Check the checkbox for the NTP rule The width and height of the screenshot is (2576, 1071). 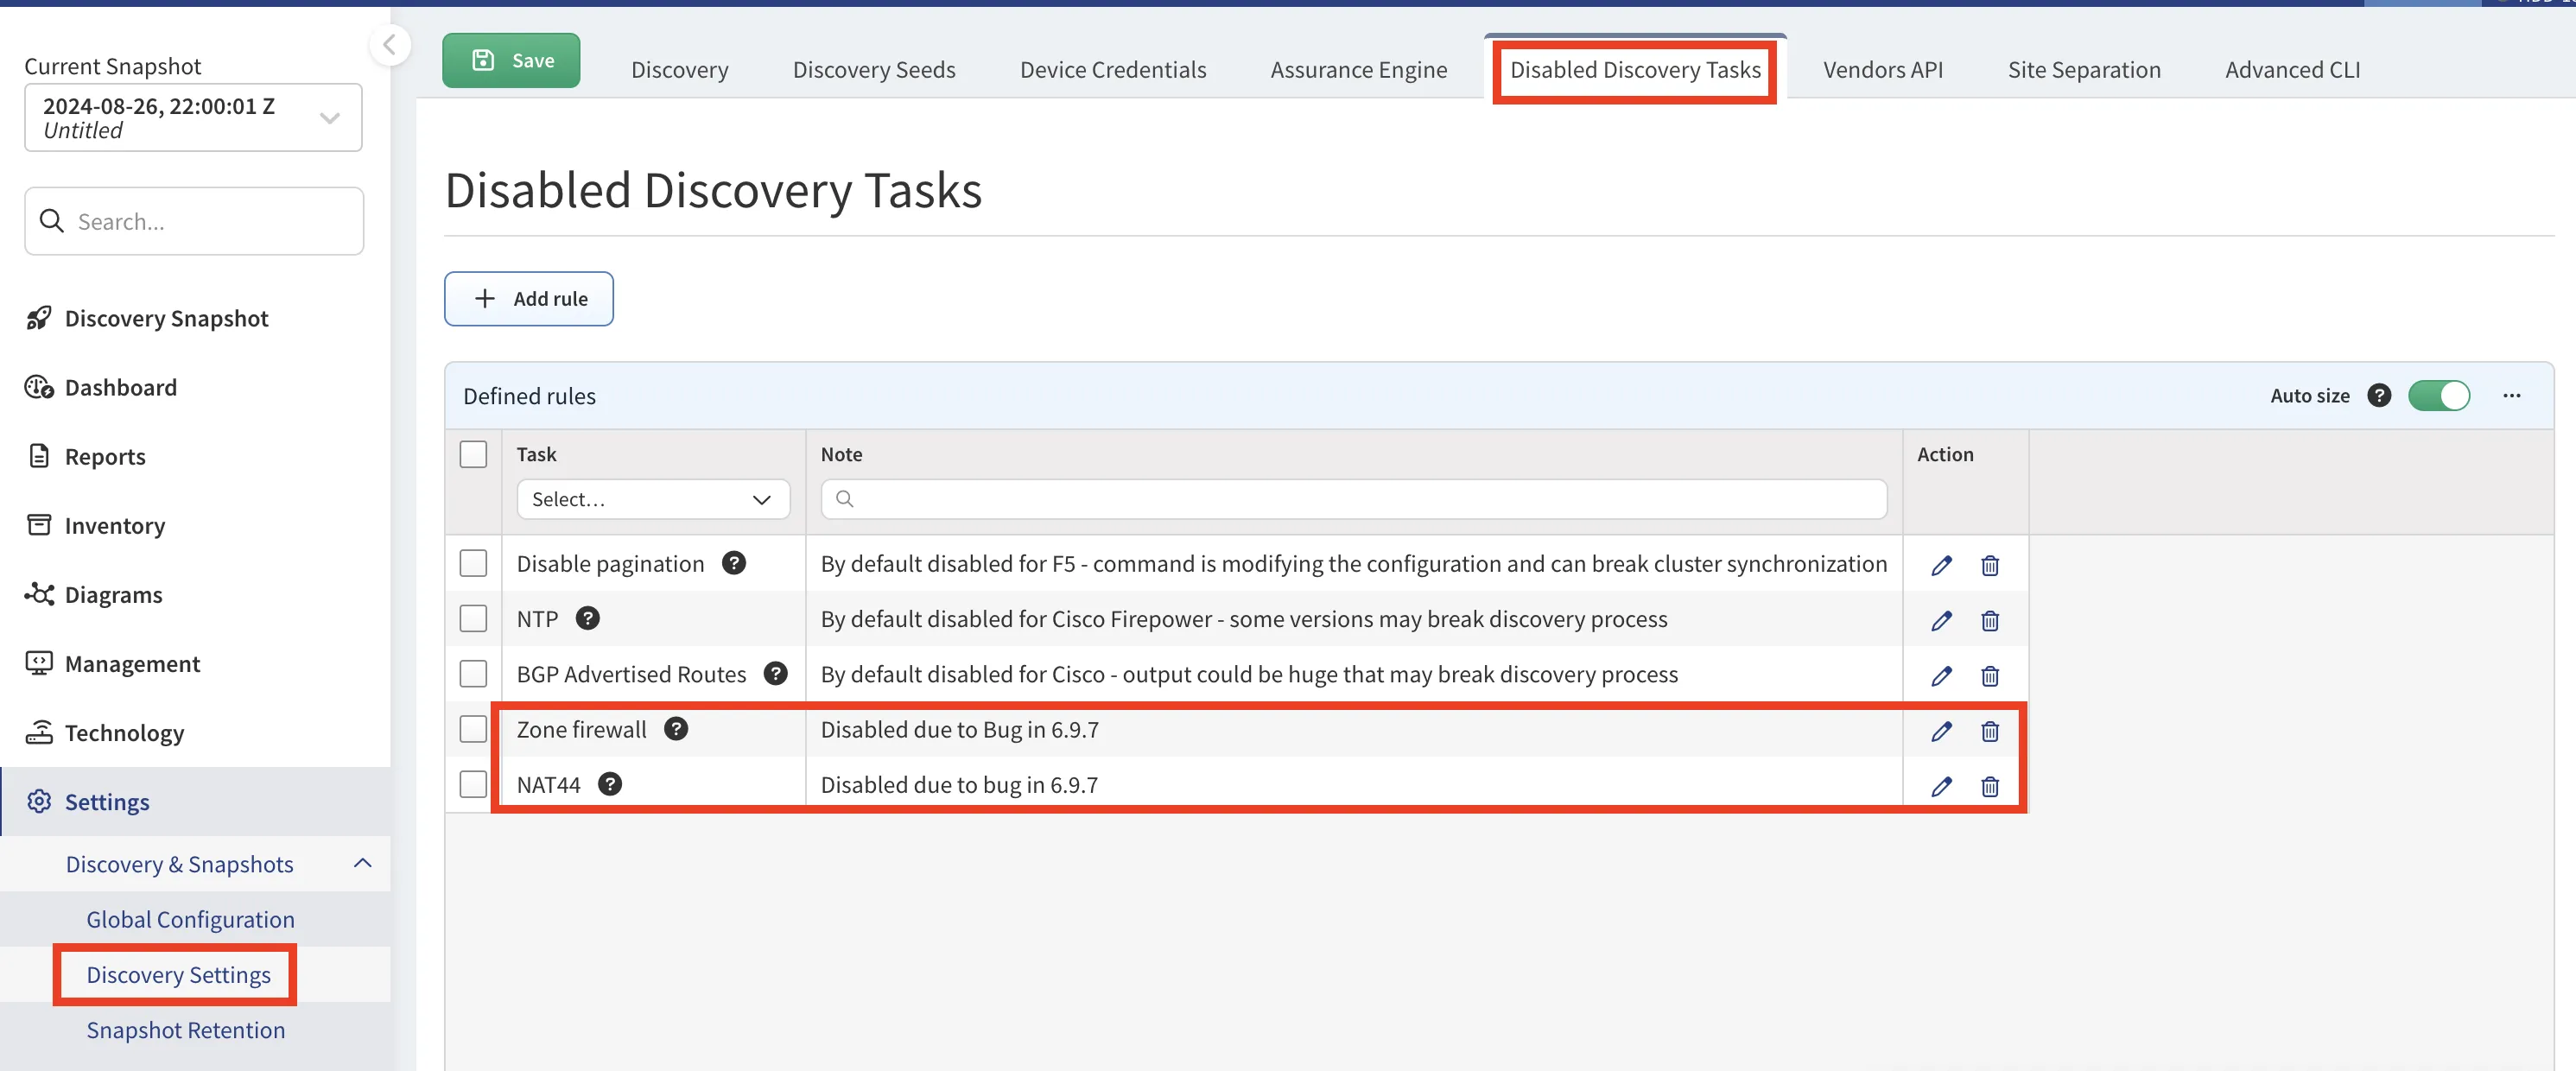[x=473, y=618]
